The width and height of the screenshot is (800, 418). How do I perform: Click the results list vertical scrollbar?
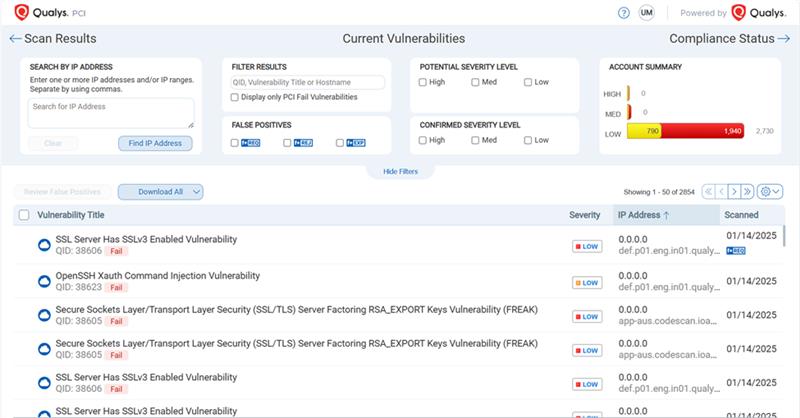point(785,236)
